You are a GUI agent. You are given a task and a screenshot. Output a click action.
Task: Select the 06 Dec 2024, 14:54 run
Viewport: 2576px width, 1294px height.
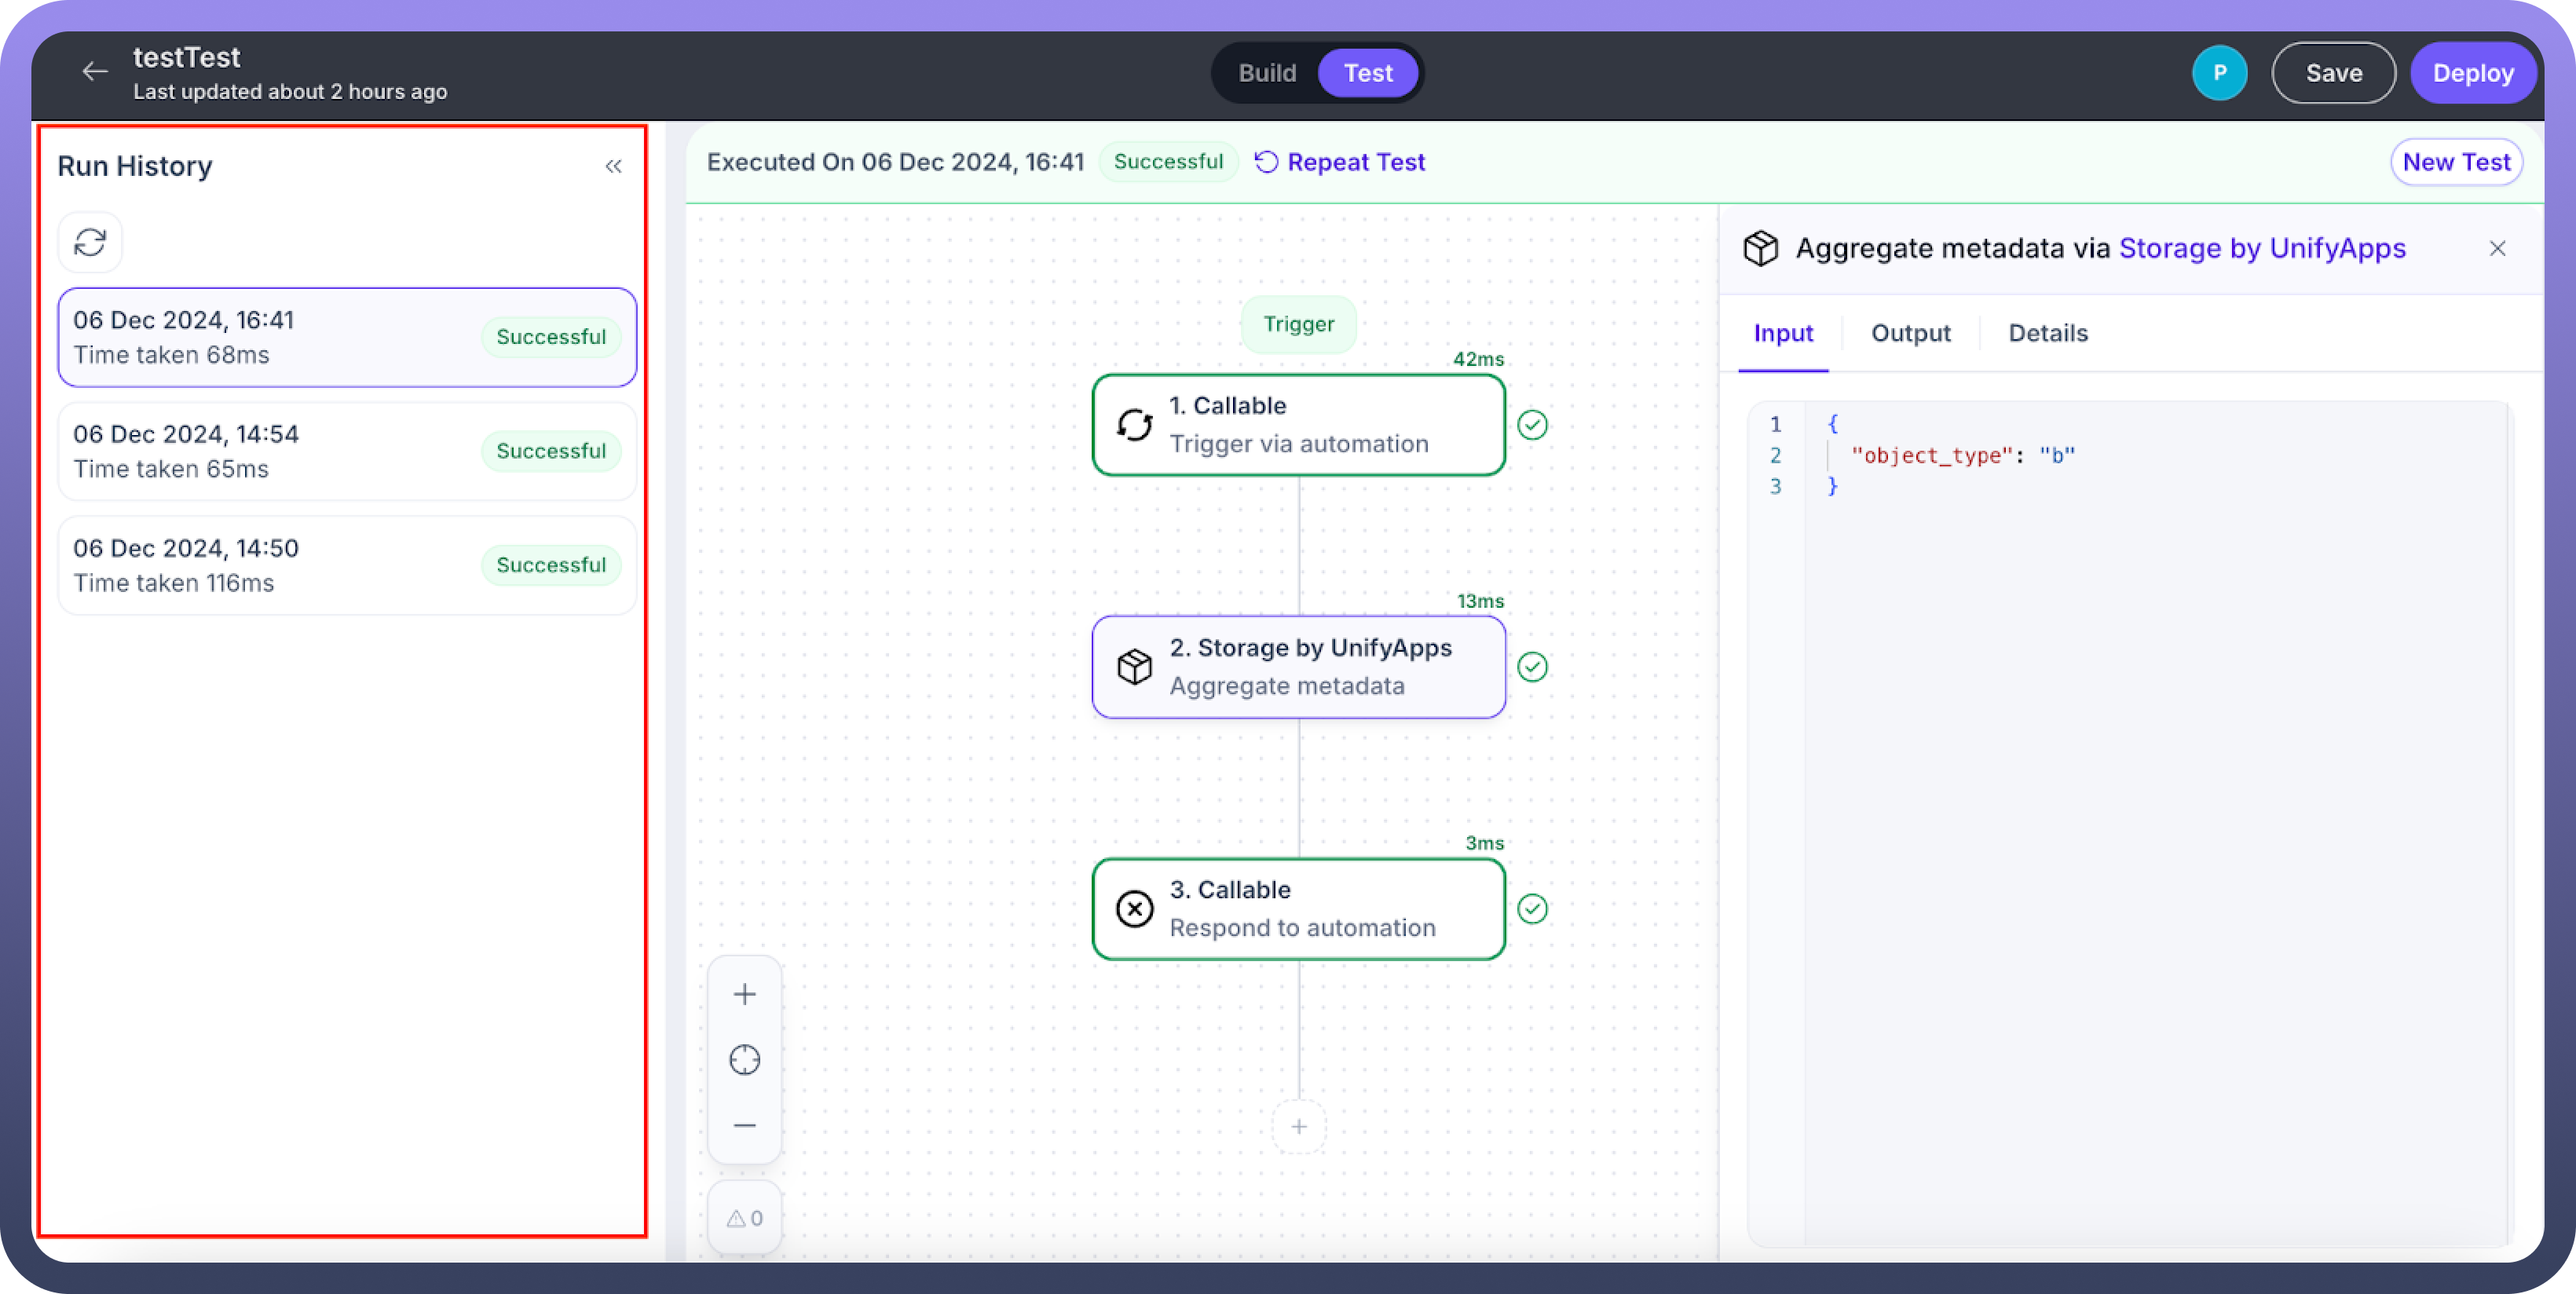(346, 451)
